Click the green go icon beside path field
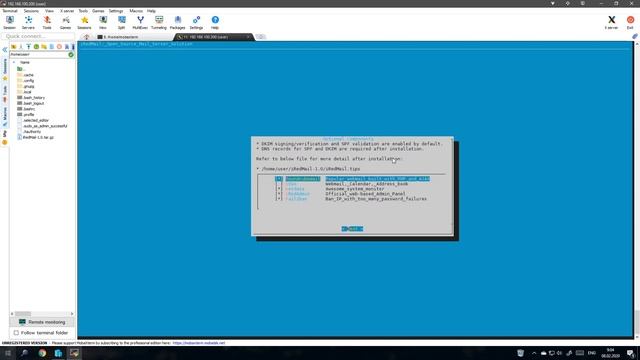Viewport: 640px width, 360px height. (x=71, y=54)
